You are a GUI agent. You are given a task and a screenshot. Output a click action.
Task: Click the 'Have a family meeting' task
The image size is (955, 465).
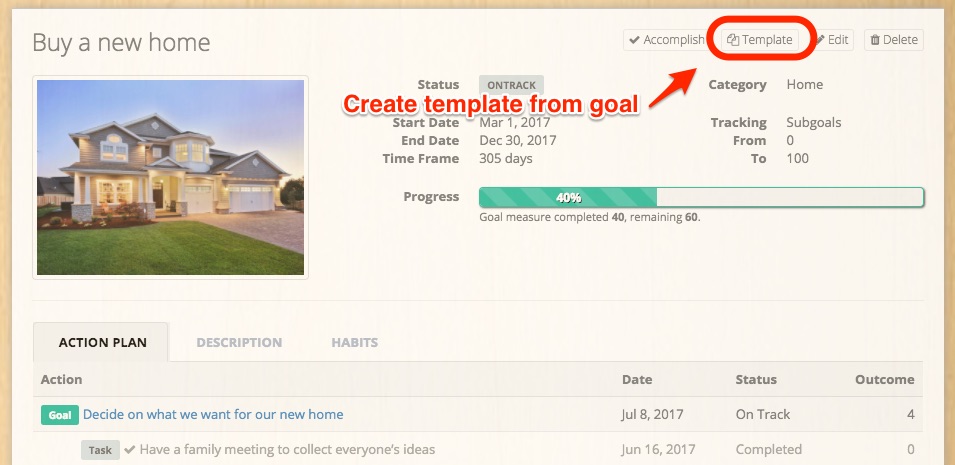click(x=287, y=450)
